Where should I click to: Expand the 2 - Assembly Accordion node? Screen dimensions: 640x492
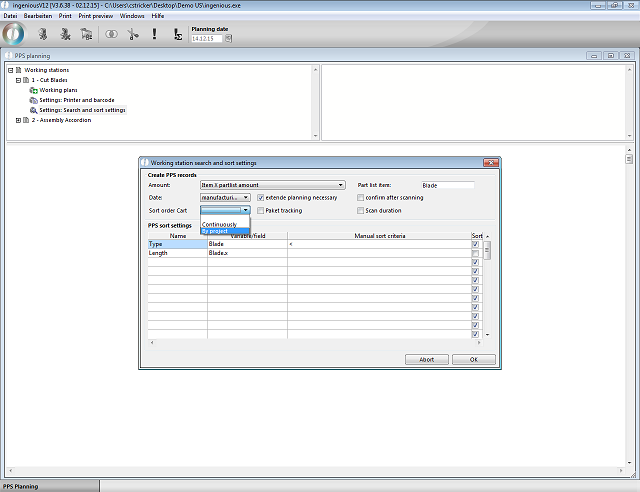(18, 120)
